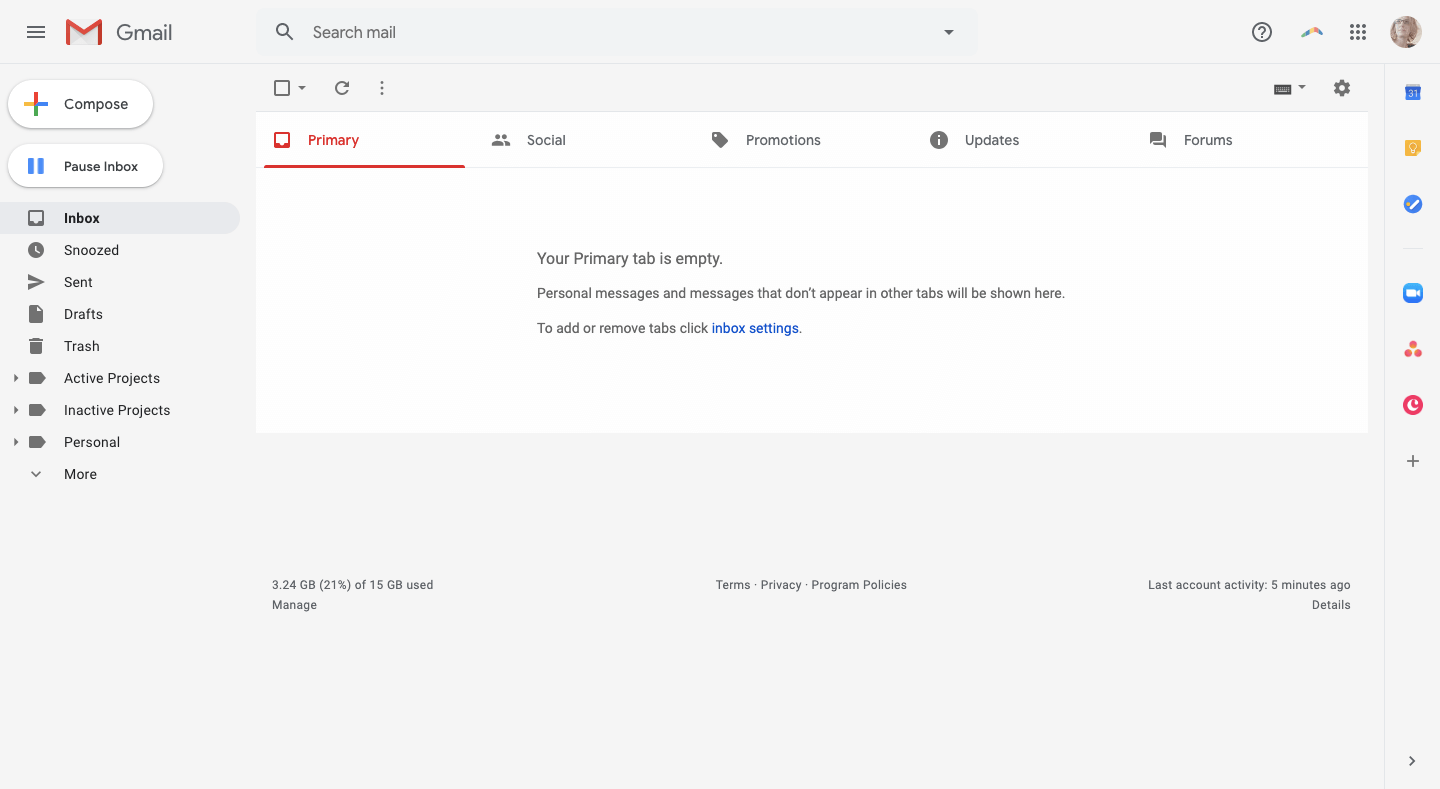Expand the Inactive Projects label arrow
The height and width of the screenshot is (789, 1440).
[15, 410]
